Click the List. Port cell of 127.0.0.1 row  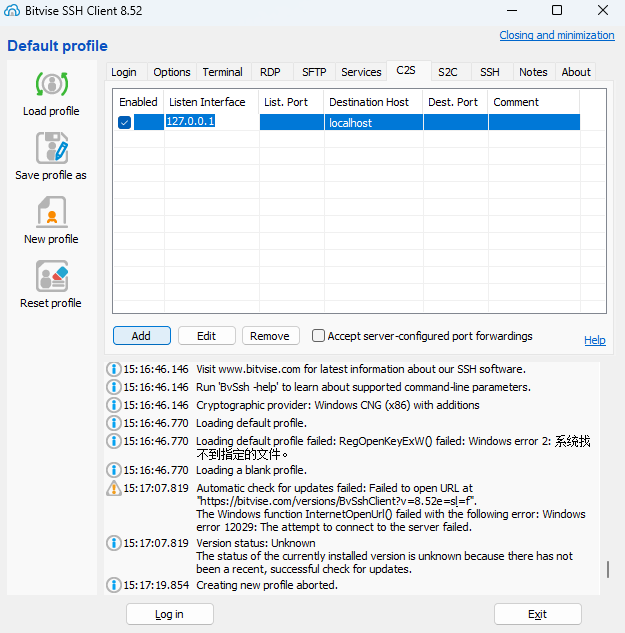point(292,122)
